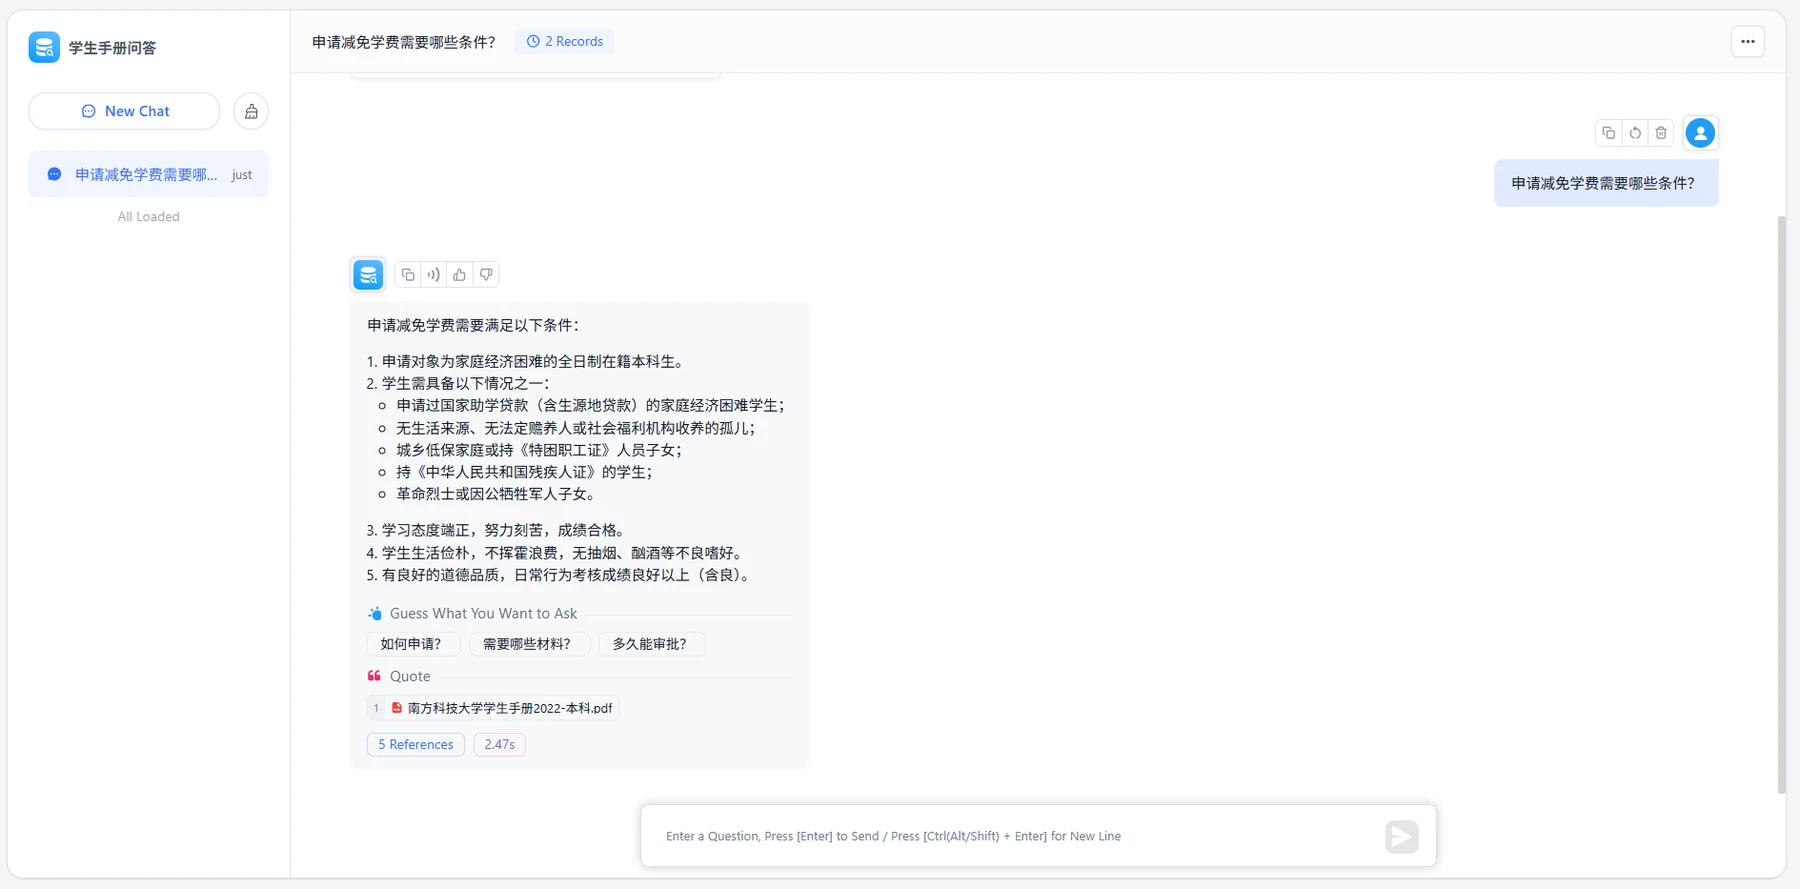
Task: Click the 学生手册问答 app logo icon
Action: (44, 47)
